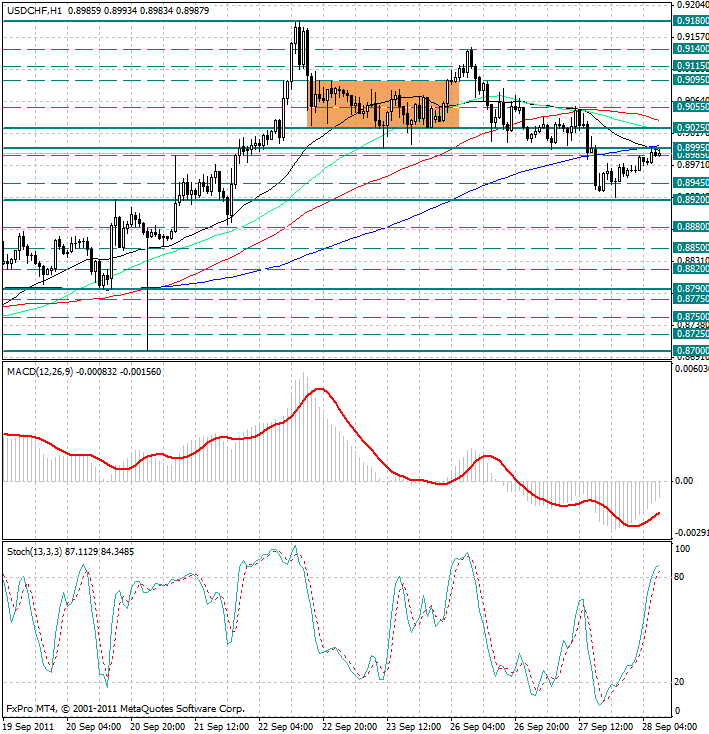Viewport: 709px width, 734px height.
Task: Click the MACD 0.00 axis label
Action: (x=684, y=481)
